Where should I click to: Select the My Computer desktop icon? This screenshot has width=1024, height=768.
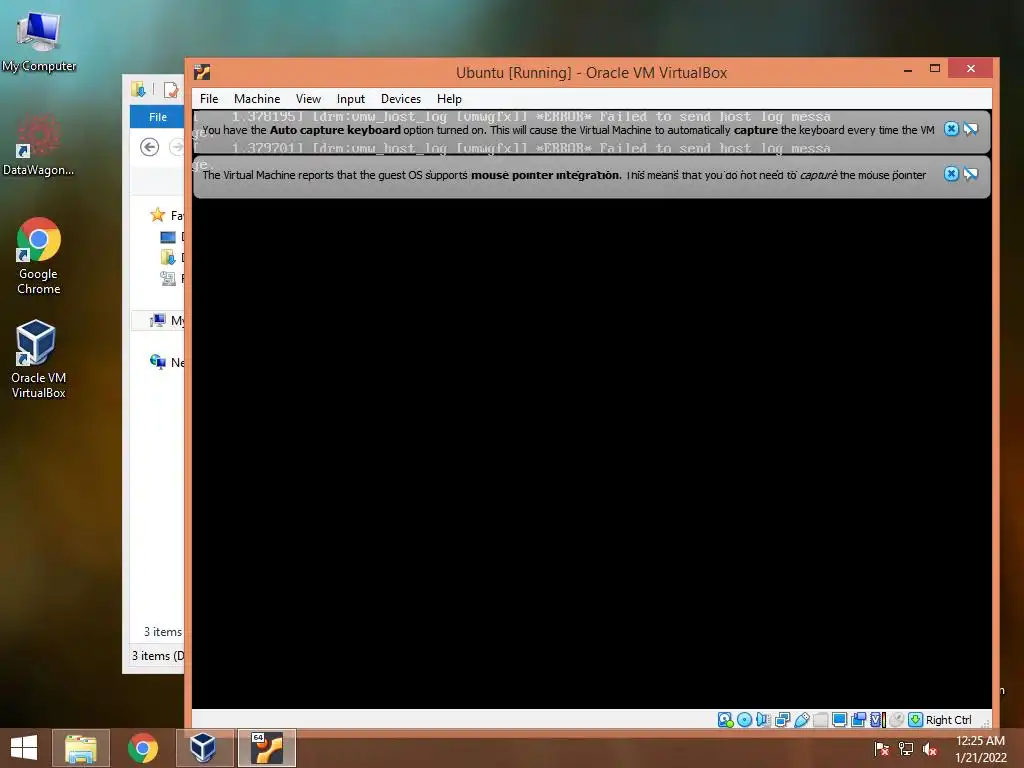[x=39, y=42]
